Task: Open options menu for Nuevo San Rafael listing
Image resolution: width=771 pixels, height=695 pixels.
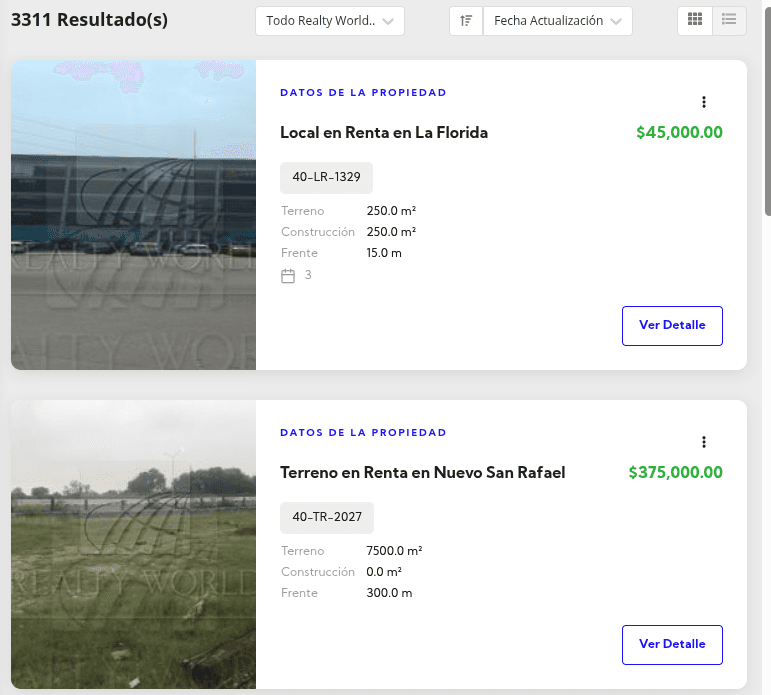Action: [704, 442]
